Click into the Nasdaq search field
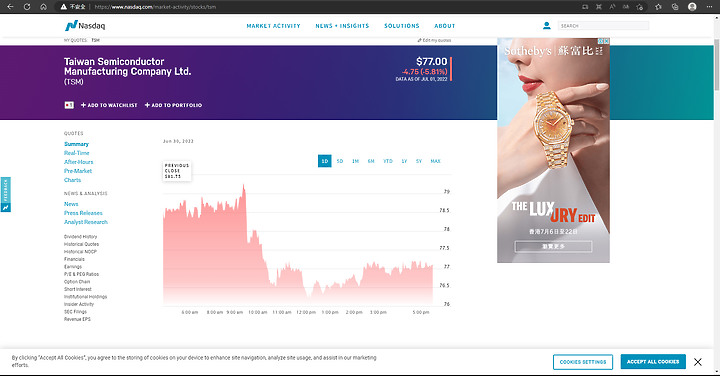Screen dimensions: 720x376 click(x=603, y=26)
